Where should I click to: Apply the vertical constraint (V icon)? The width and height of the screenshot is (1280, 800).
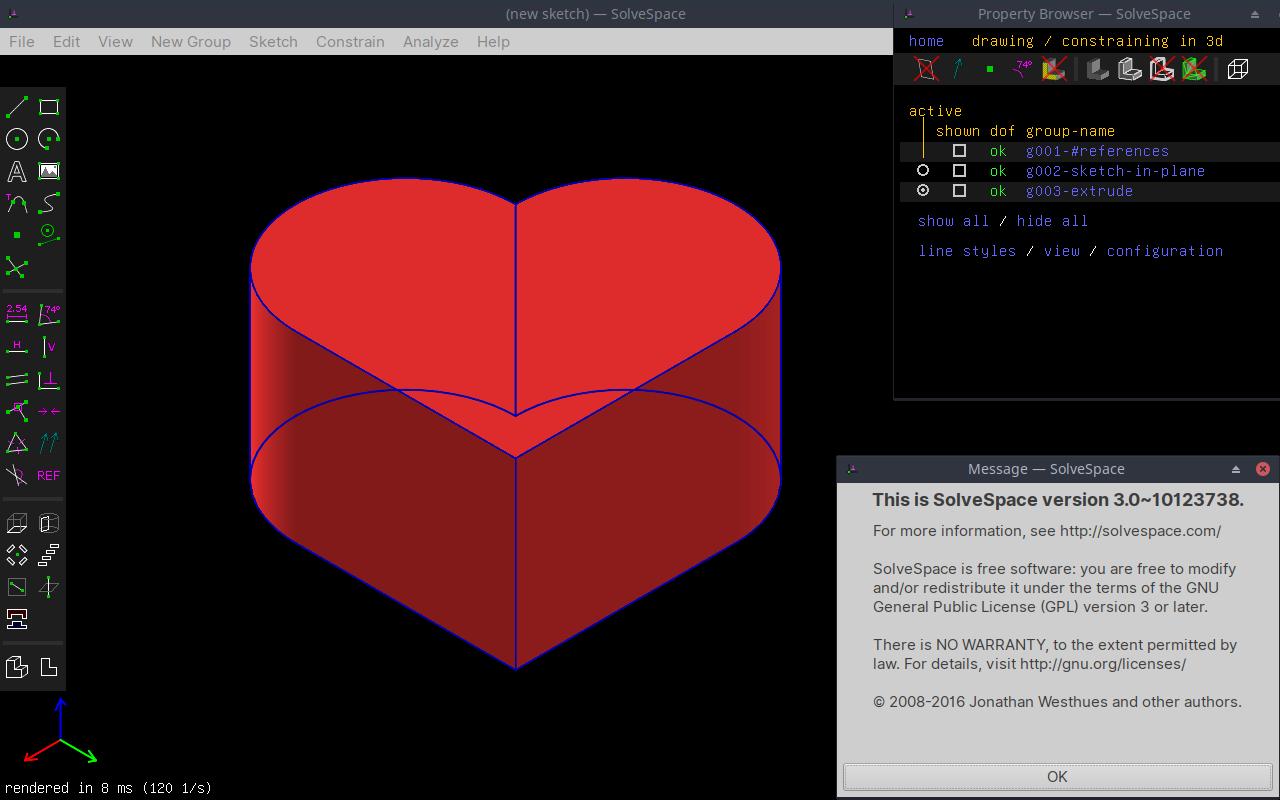tap(49, 347)
